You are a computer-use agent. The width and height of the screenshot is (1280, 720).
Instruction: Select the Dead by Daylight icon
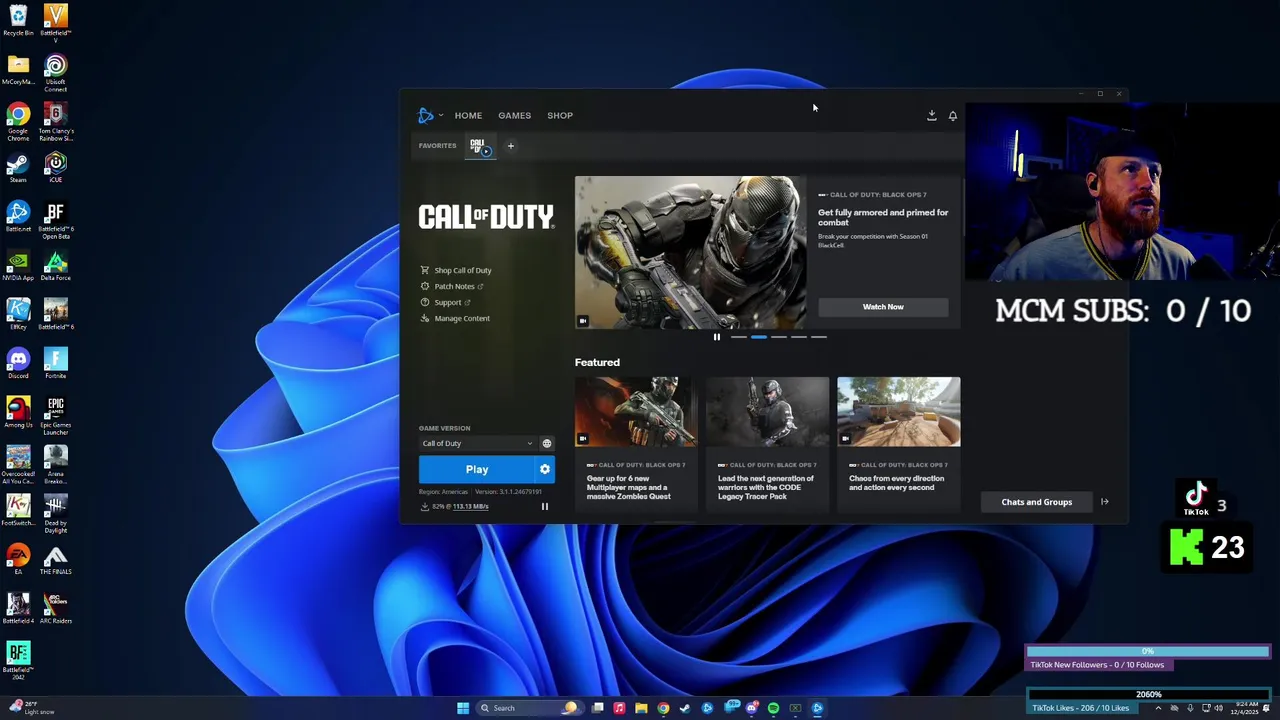55,513
